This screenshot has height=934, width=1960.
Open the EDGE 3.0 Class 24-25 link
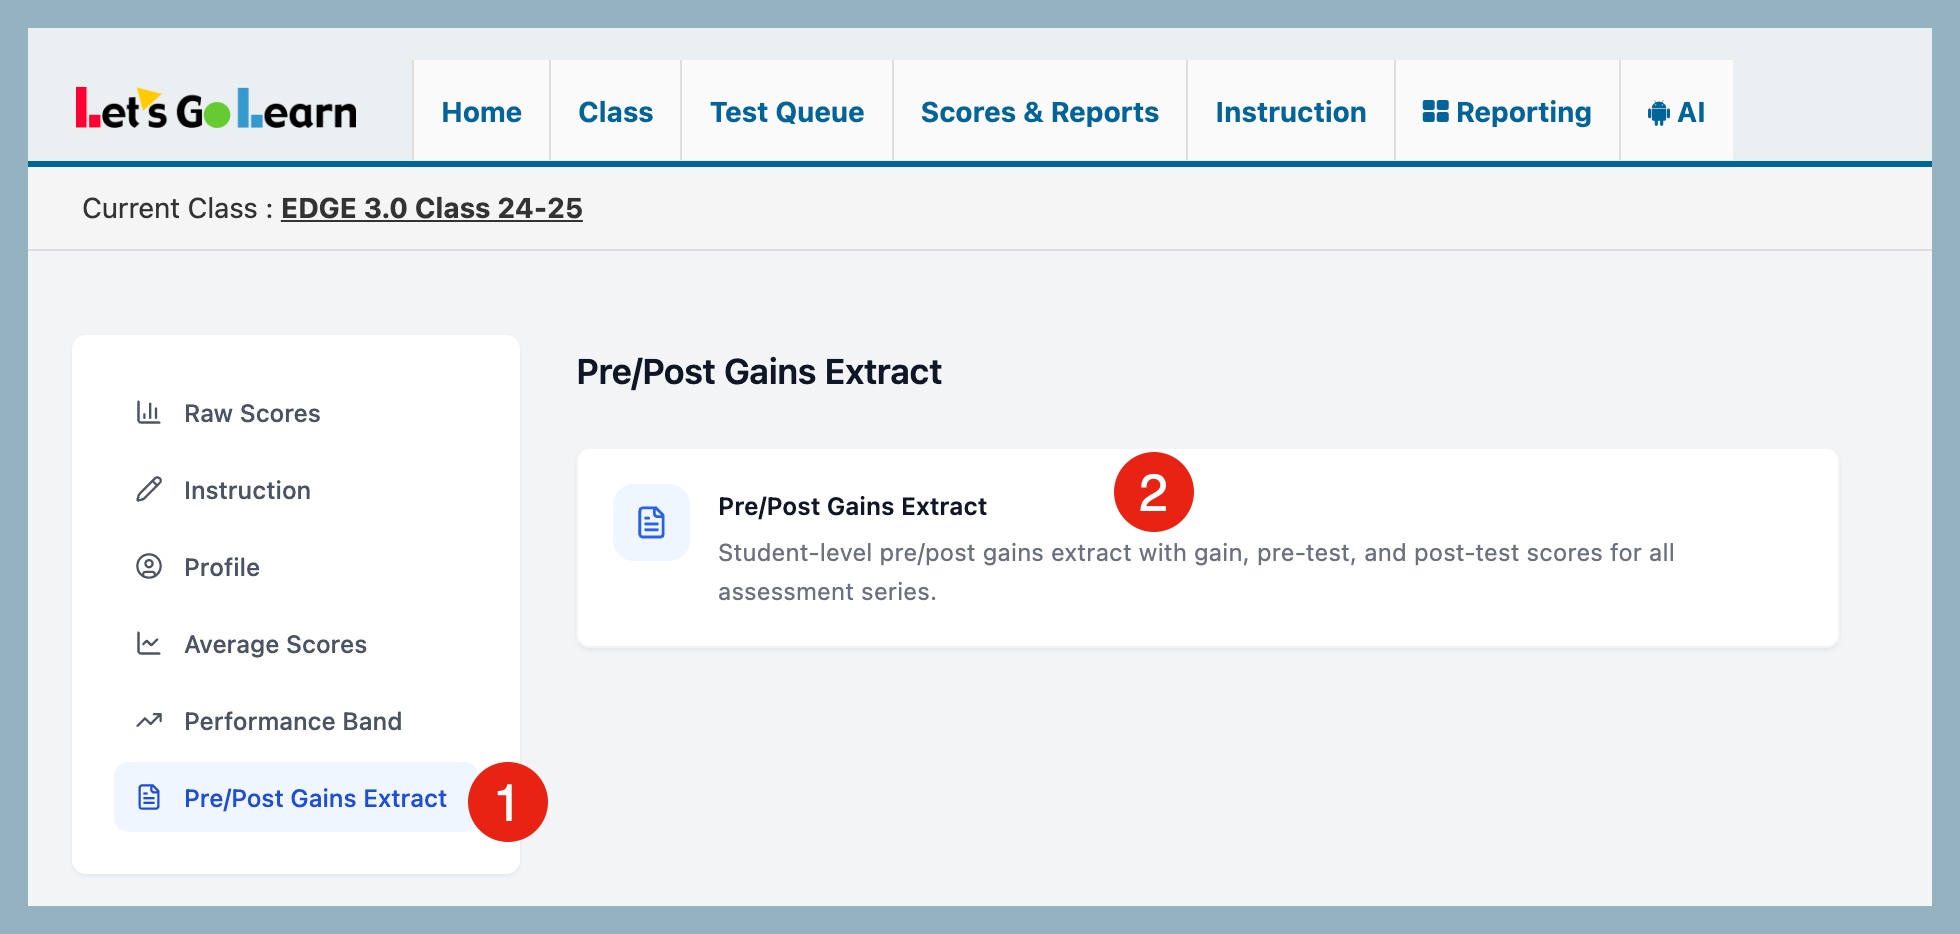[431, 208]
